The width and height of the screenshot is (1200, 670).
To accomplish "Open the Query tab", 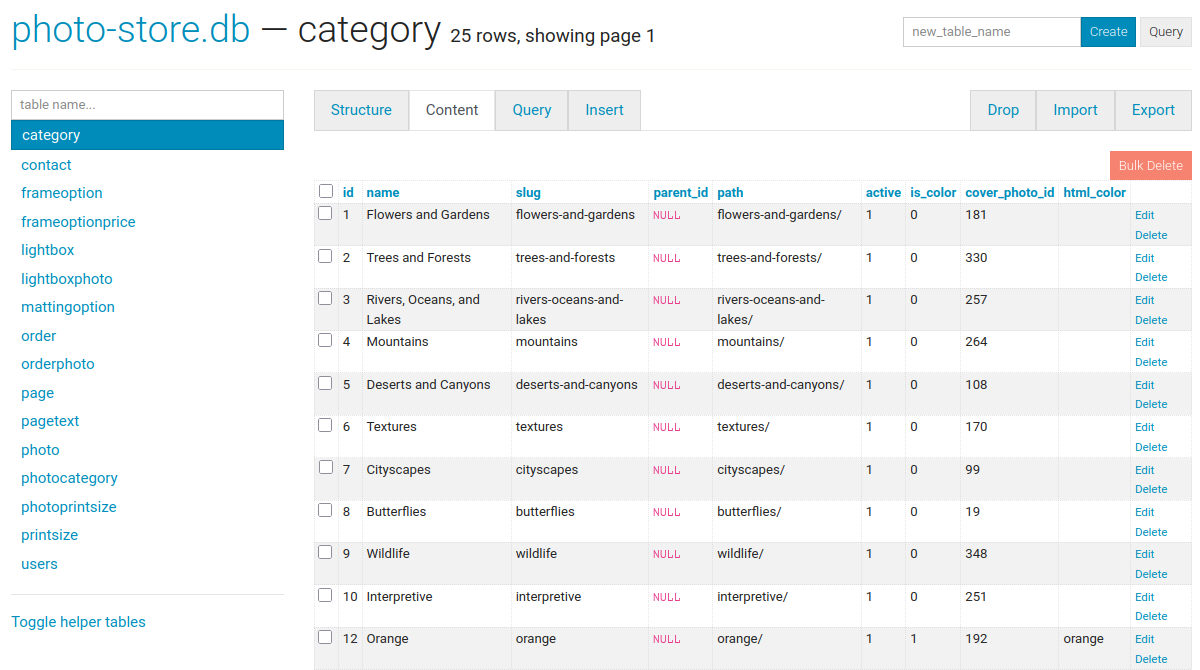I will pos(531,110).
